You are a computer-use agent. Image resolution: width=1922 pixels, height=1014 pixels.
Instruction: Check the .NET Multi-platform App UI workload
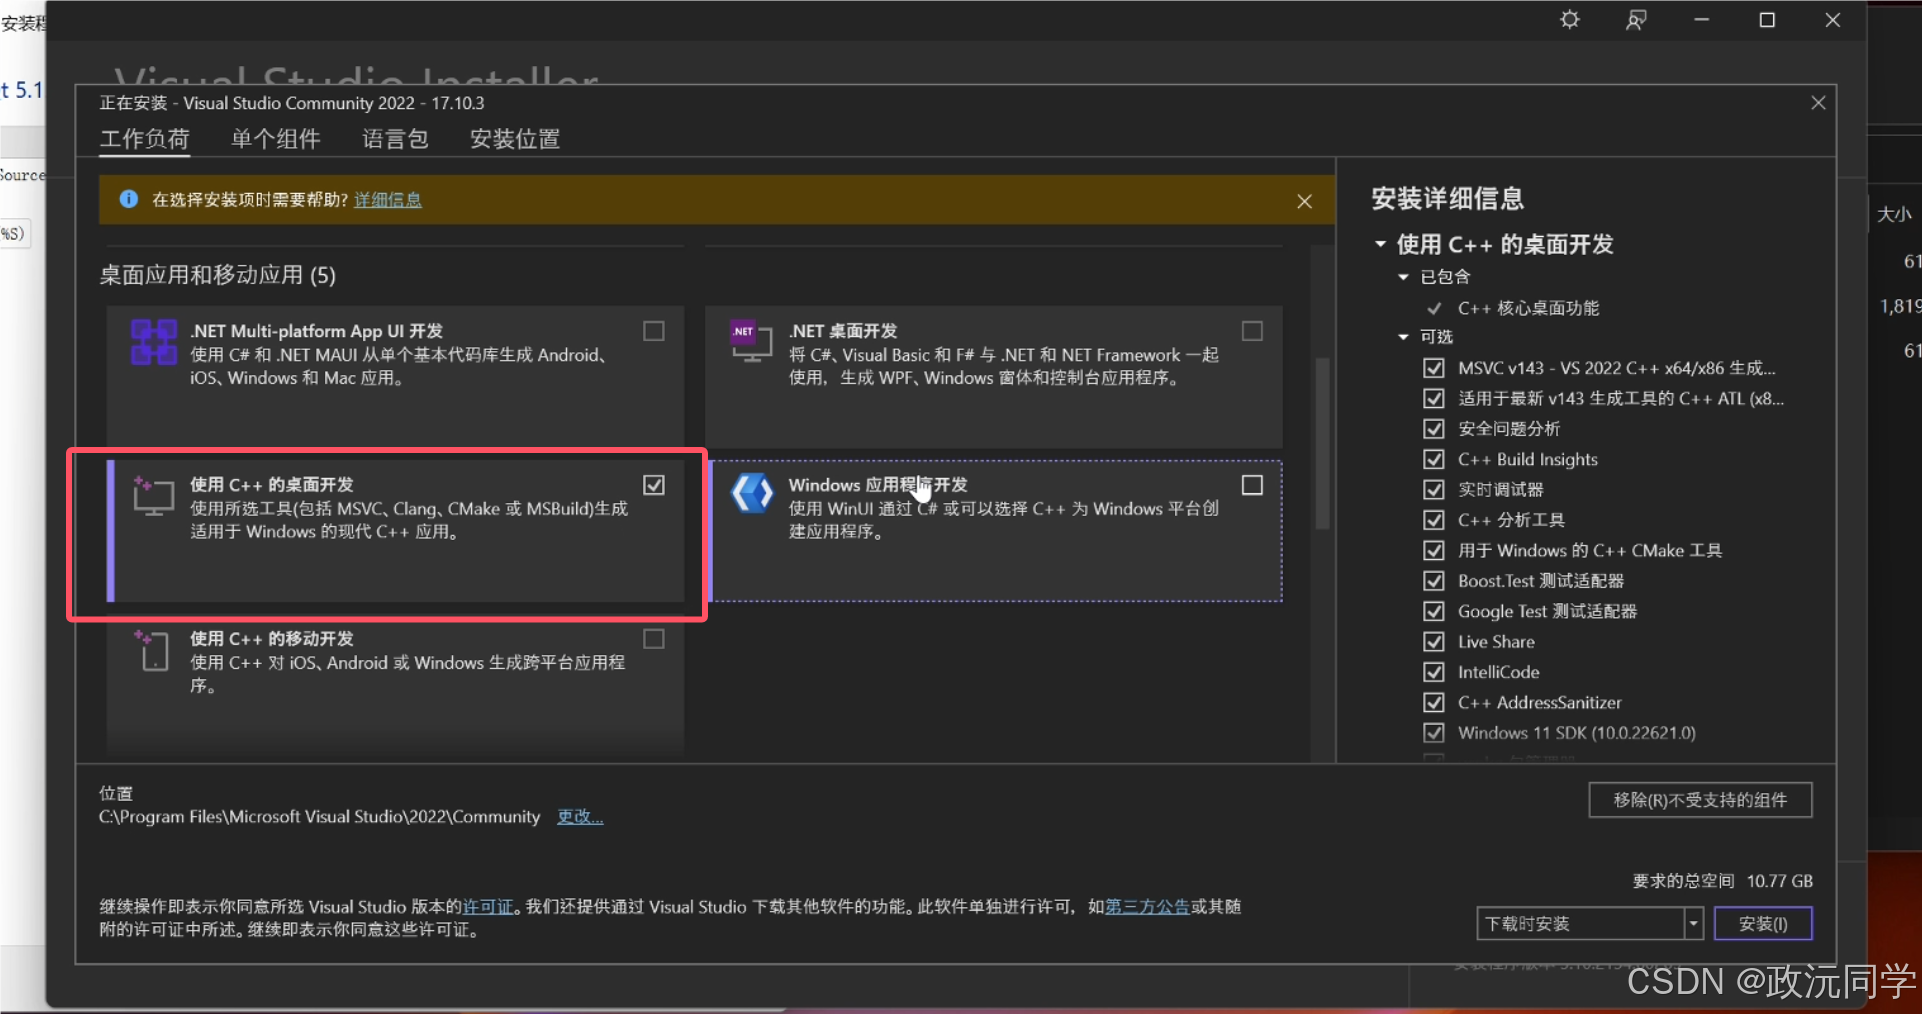(654, 331)
